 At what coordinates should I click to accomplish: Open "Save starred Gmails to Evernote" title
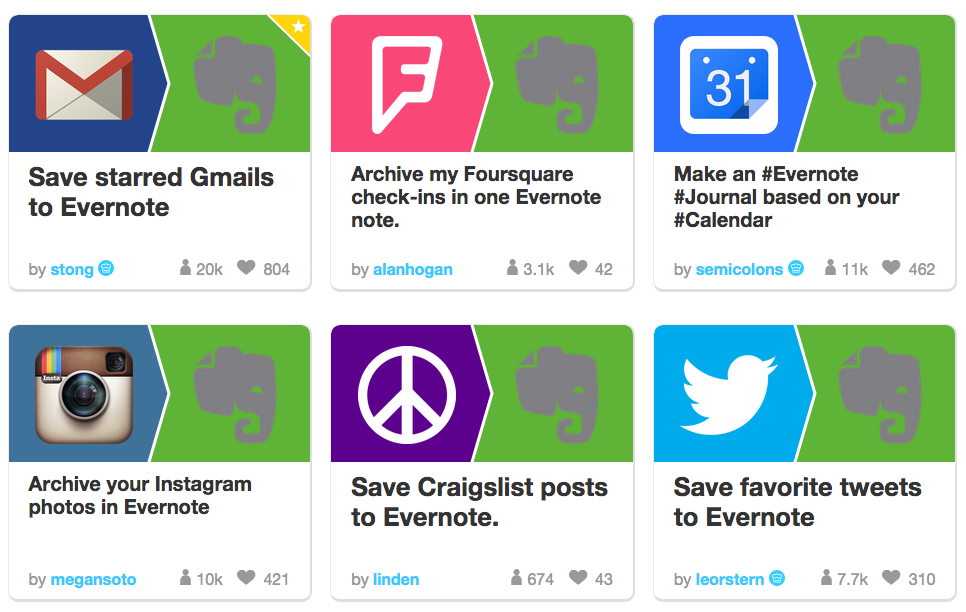click(151, 192)
